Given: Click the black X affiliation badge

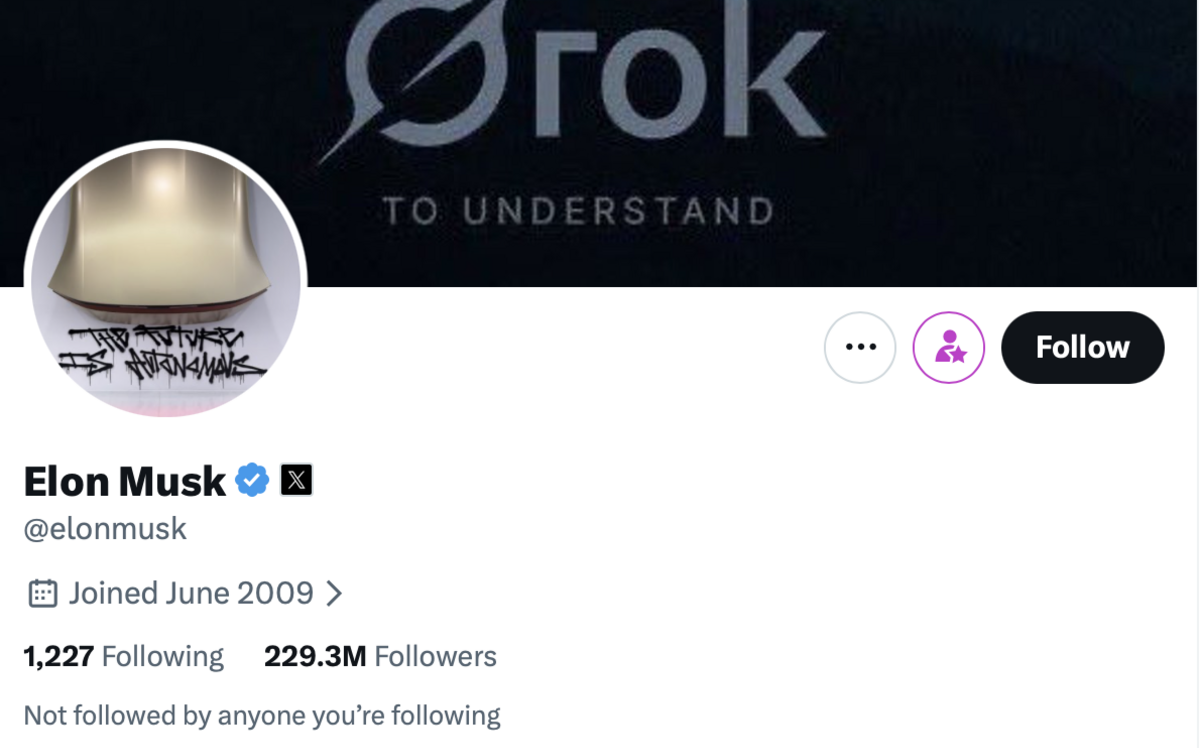Looking at the screenshot, I should 296,481.
